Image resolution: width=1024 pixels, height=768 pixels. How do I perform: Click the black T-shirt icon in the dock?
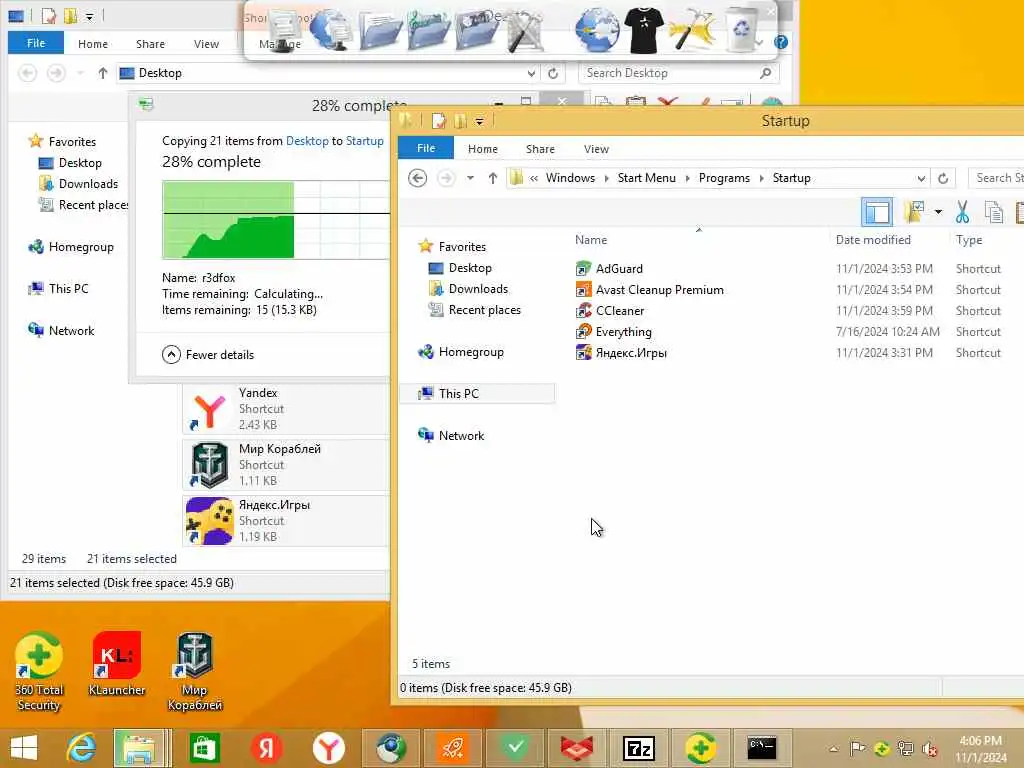pyautogui.click(x=643, y=30)
